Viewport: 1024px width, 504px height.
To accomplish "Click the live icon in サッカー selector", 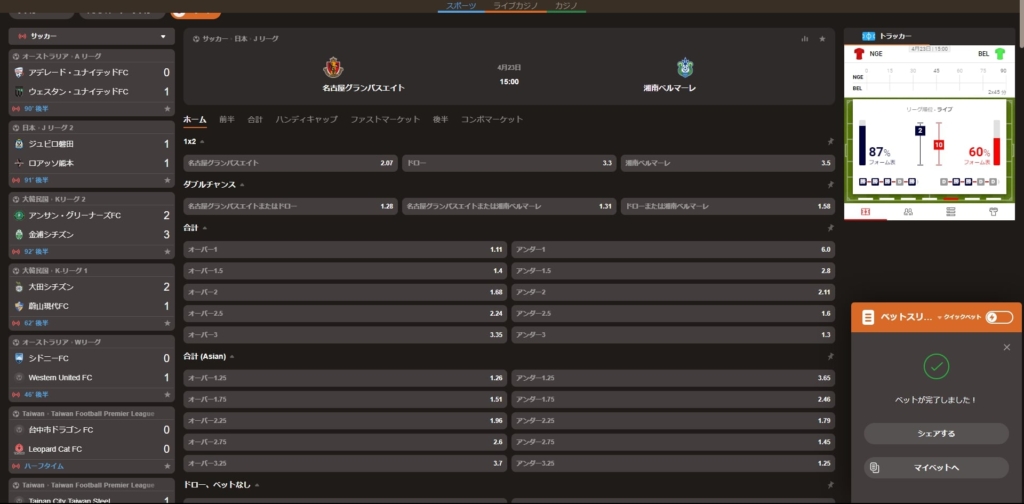I will tap(22, 37).
